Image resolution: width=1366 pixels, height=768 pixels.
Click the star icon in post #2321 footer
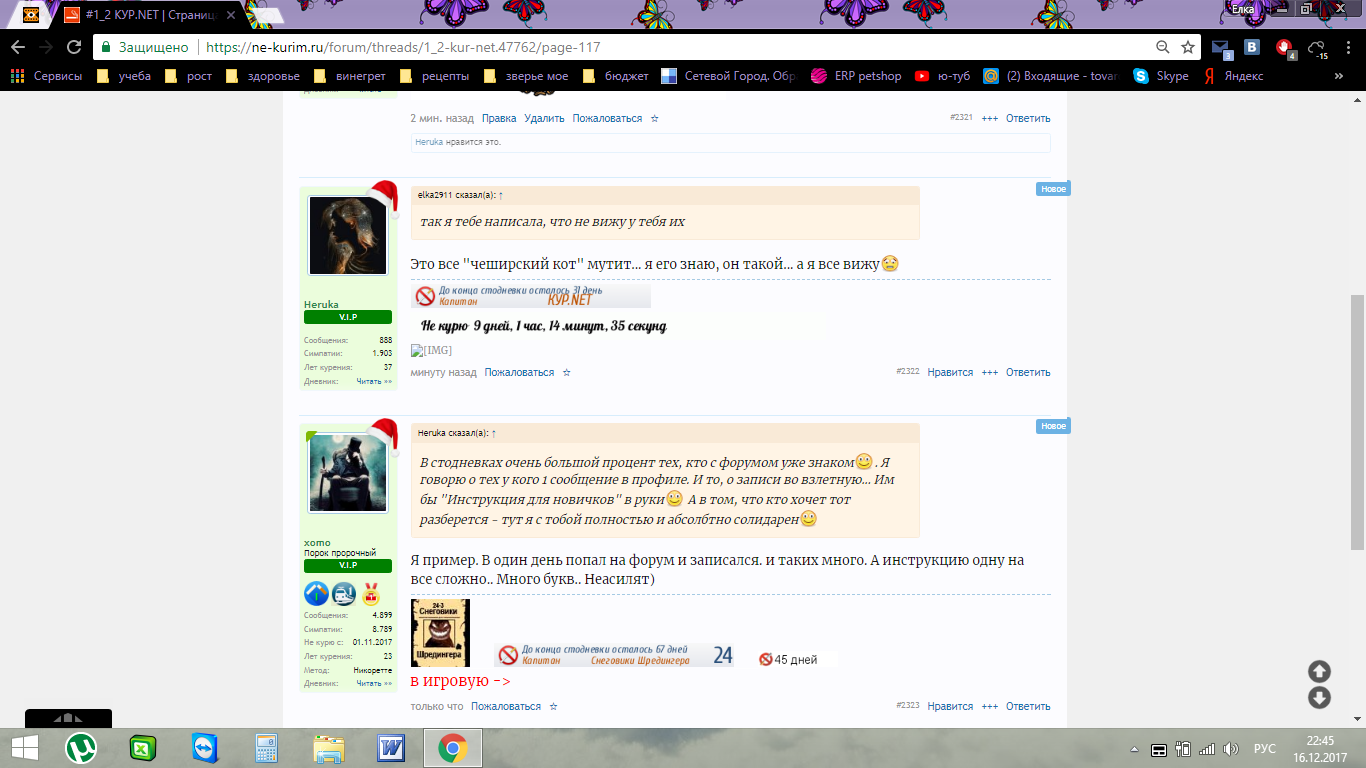click(655, 118)
